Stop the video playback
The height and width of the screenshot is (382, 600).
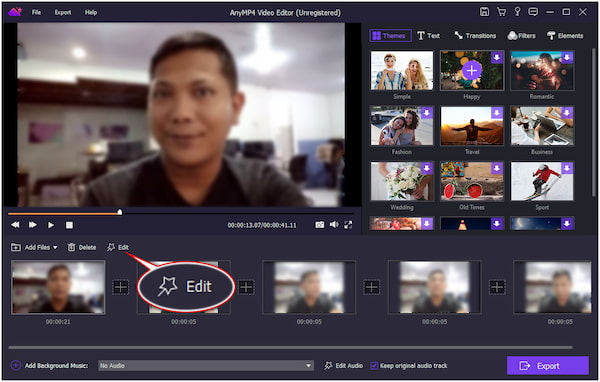(x=69, y=225)
